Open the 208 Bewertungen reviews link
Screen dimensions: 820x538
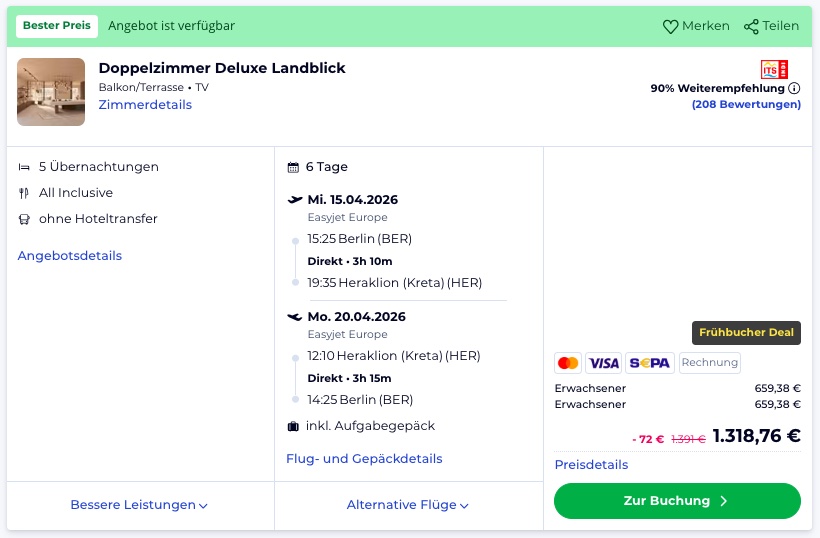(x=746, y=104)
